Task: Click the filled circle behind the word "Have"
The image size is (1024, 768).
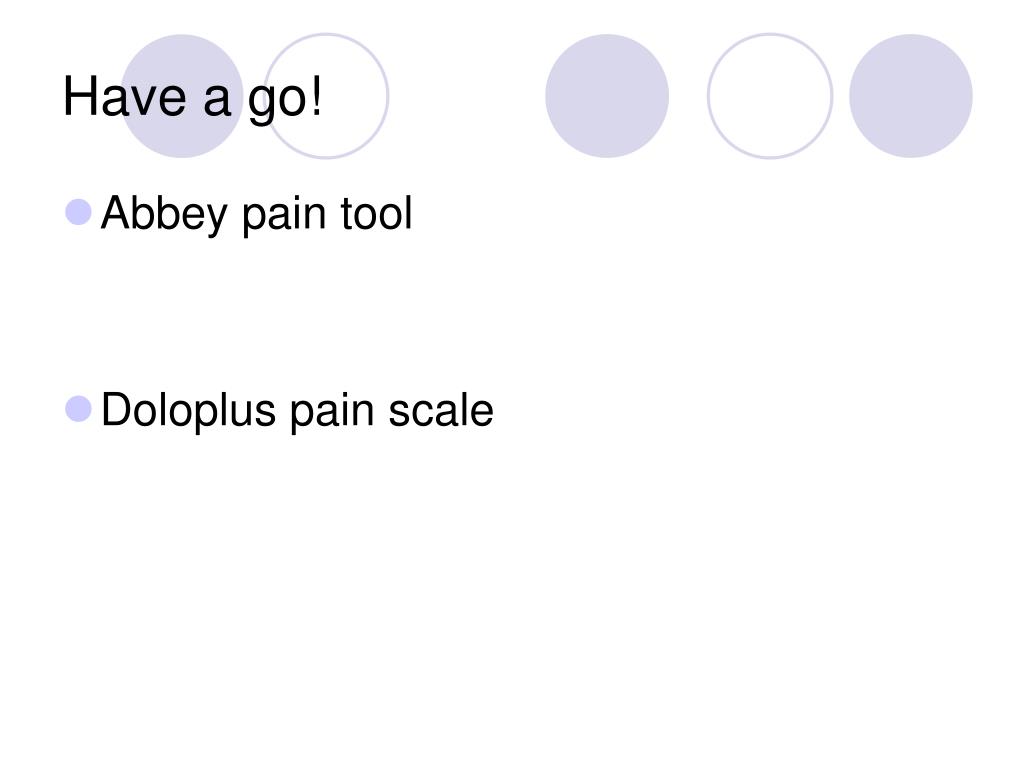Action: coord(182,96)
